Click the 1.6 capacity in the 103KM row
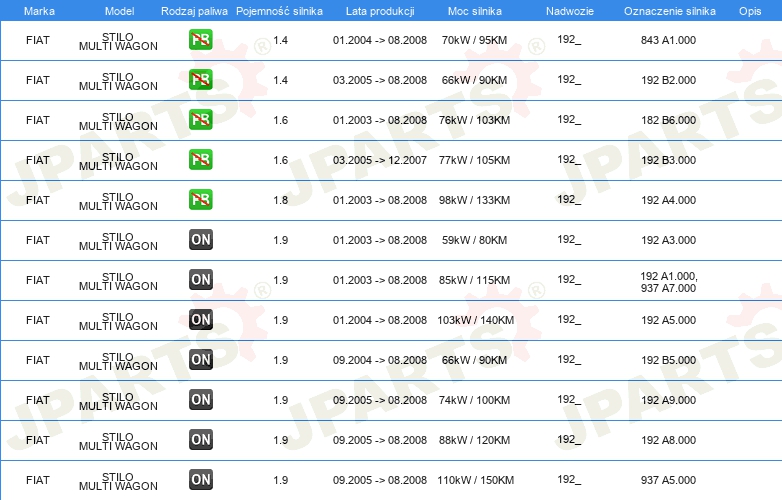The image size is (782, 500). [280, 120]
